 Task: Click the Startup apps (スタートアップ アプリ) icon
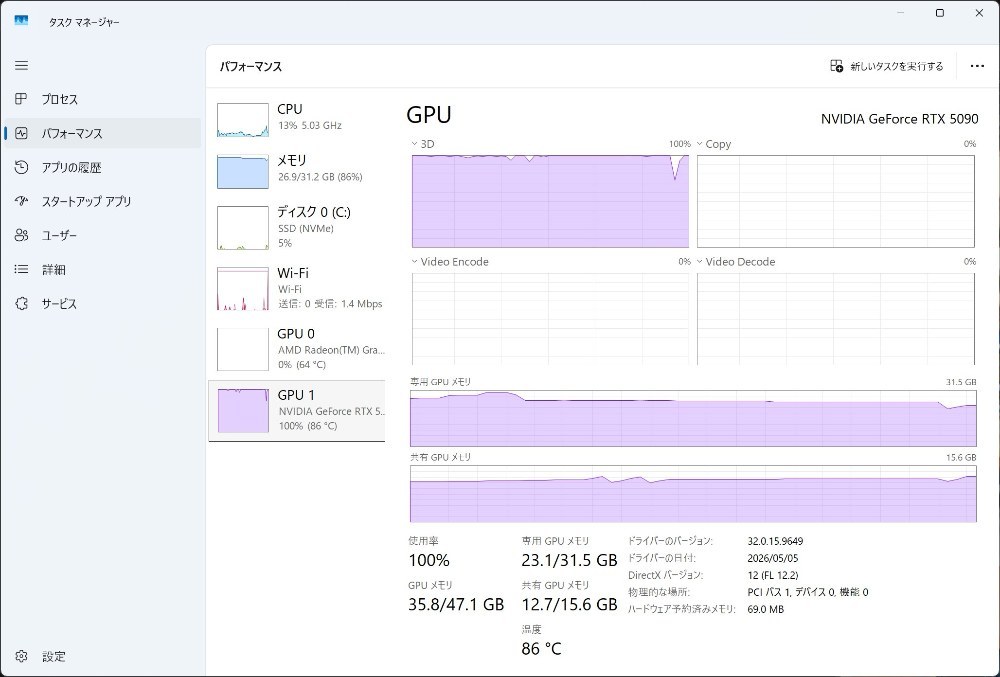coord(21,201)
